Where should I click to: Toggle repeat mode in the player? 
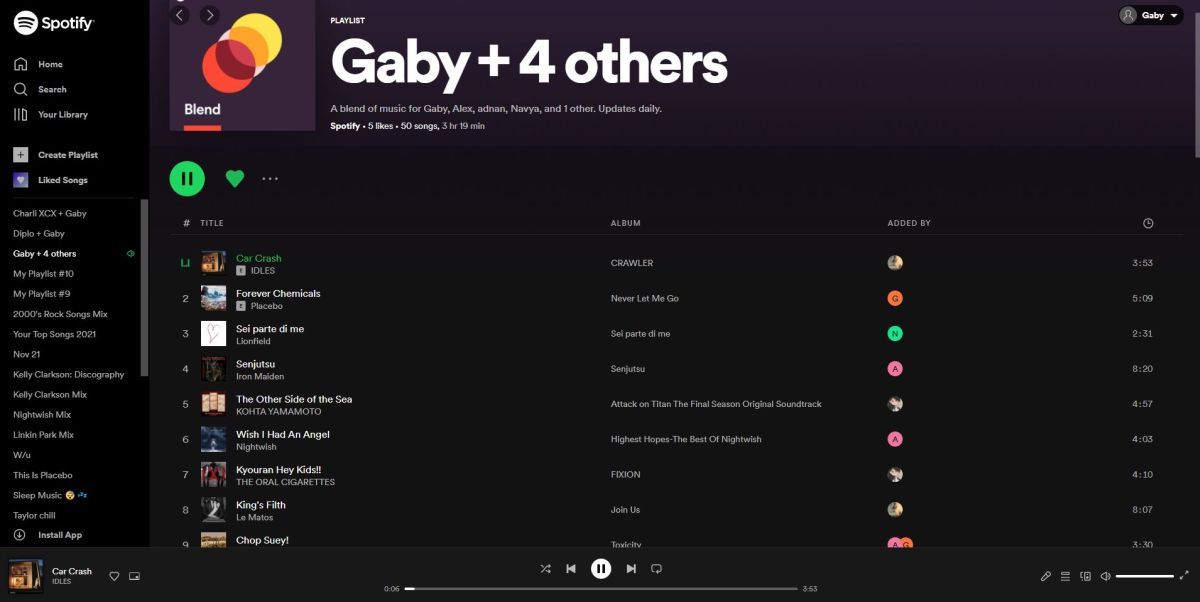656,568
